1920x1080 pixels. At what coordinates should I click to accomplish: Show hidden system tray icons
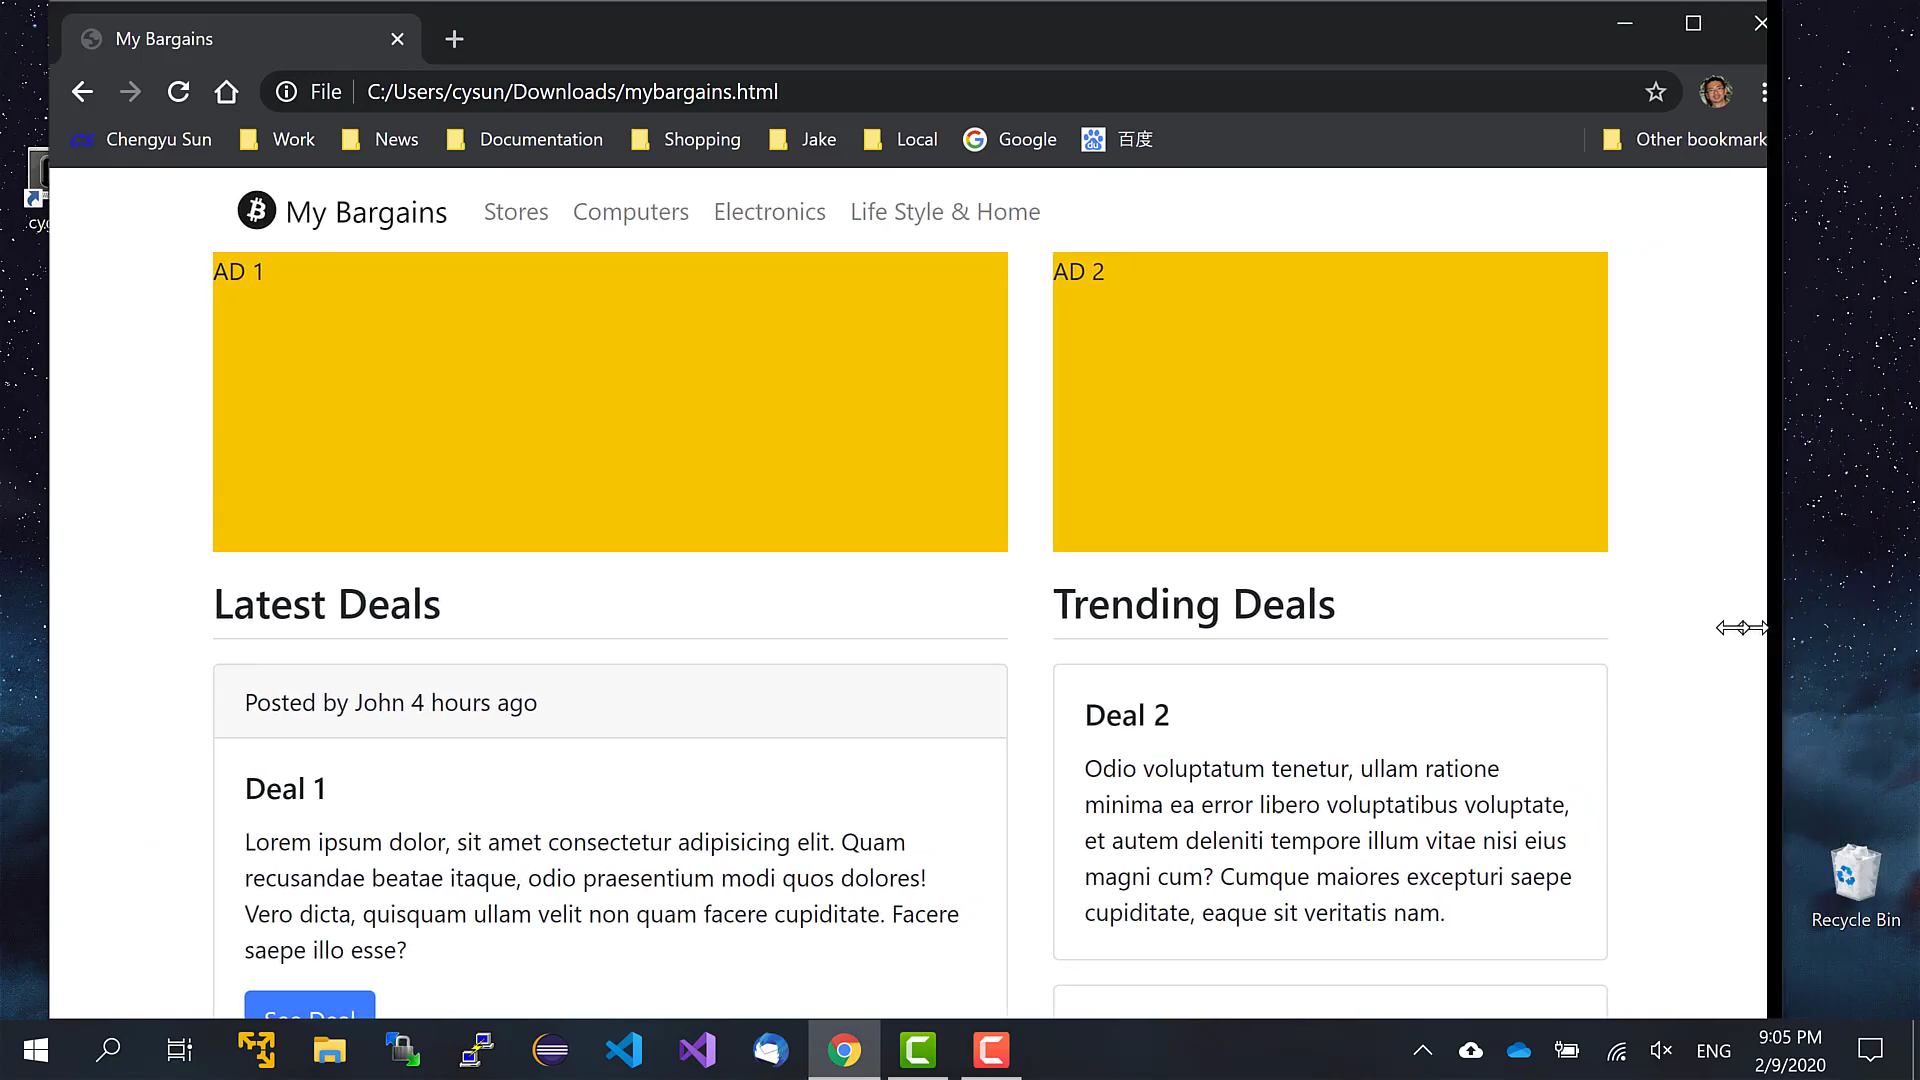pyautogui.click(x=1422, y=1050)
